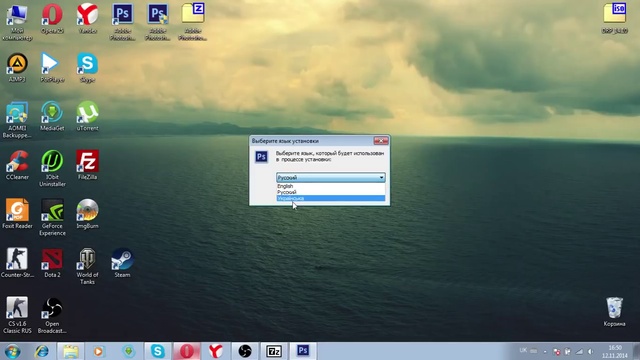
Task: Choose English in the language list
Action: (331, 186)
